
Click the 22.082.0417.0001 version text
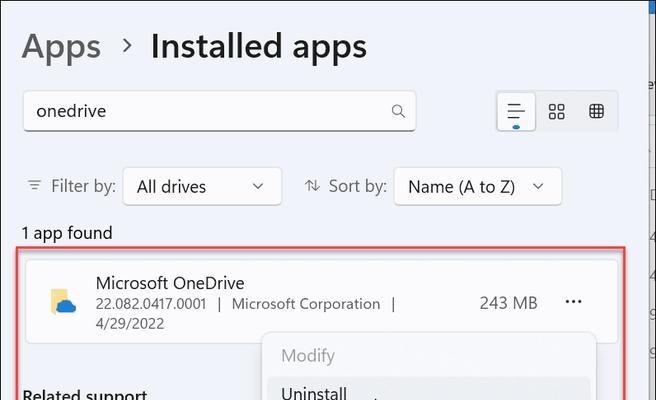(x=151, y=304)
